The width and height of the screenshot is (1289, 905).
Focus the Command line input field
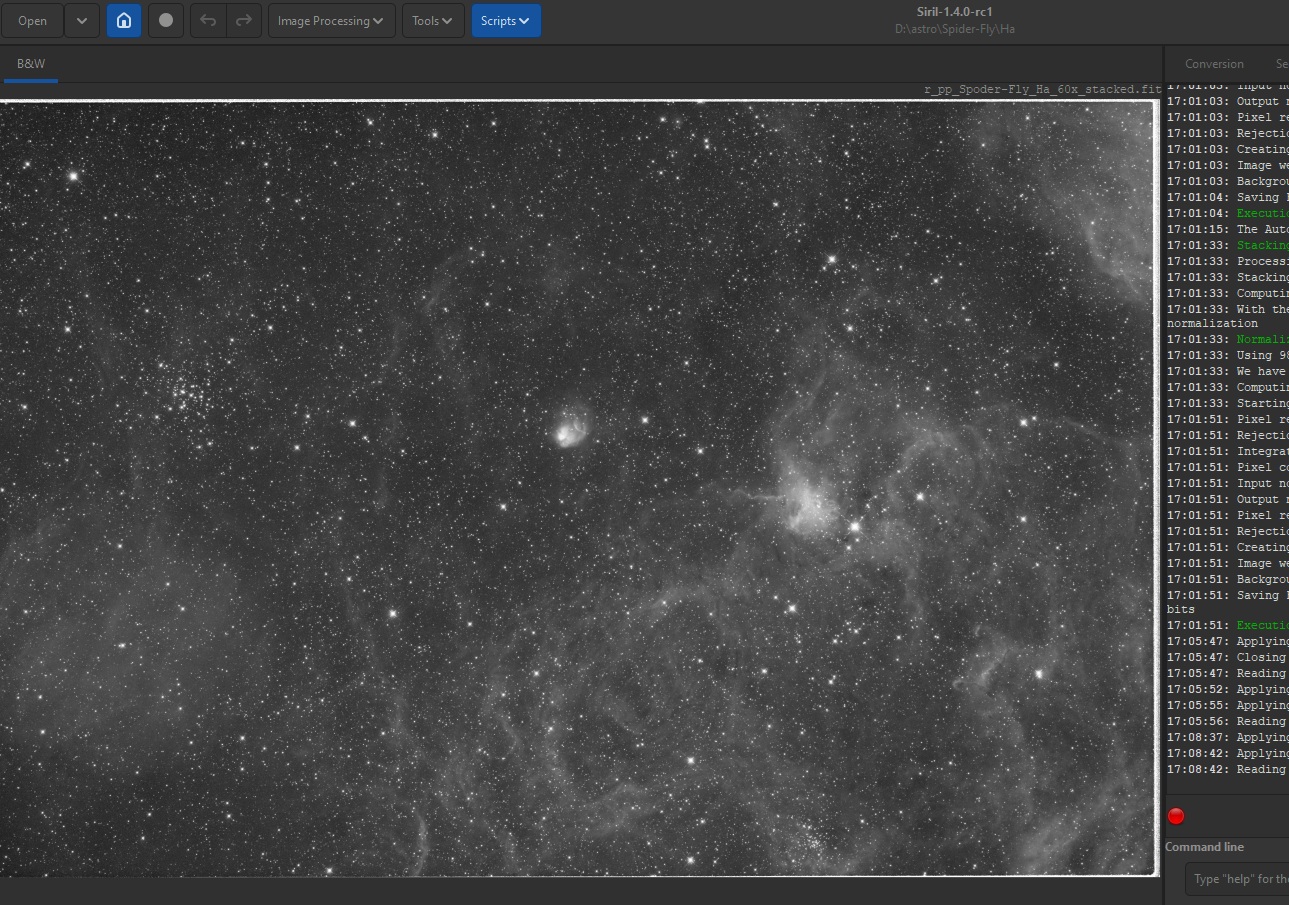[x=1238, y=879]
